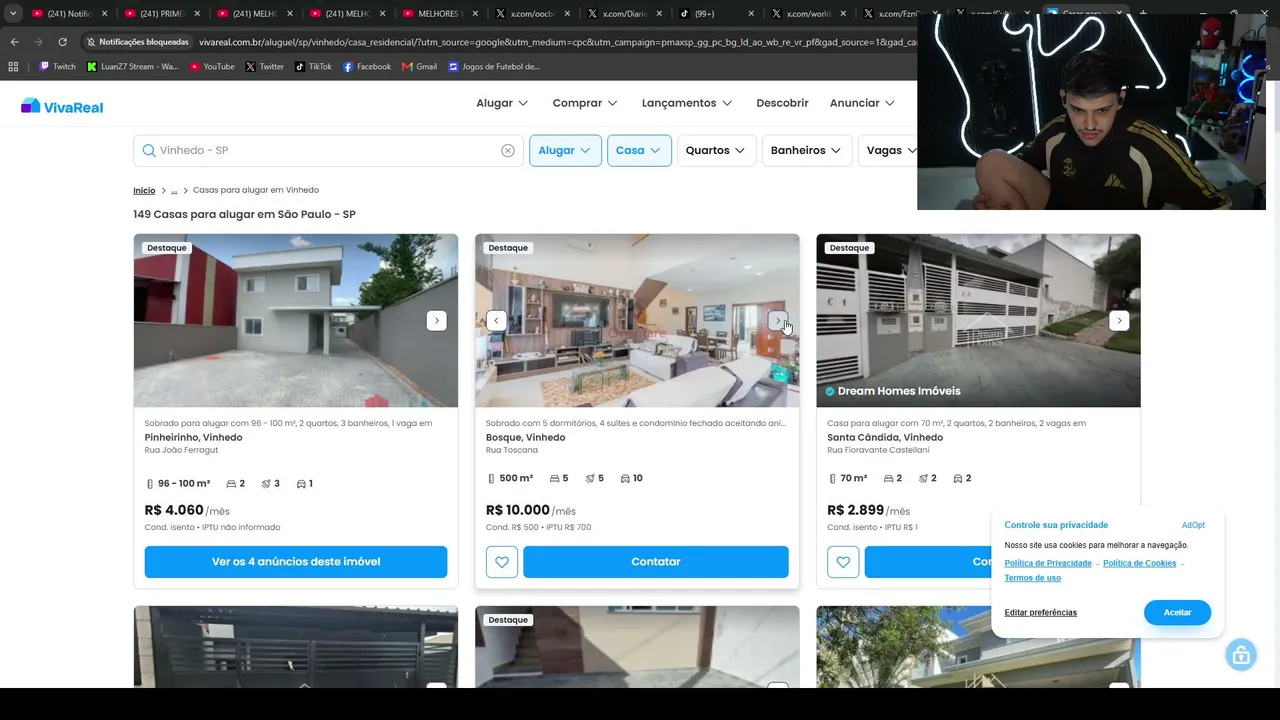The image size is (1280, 720).
Task: Click the Rua Toscana address text
Action: point(512,450)
